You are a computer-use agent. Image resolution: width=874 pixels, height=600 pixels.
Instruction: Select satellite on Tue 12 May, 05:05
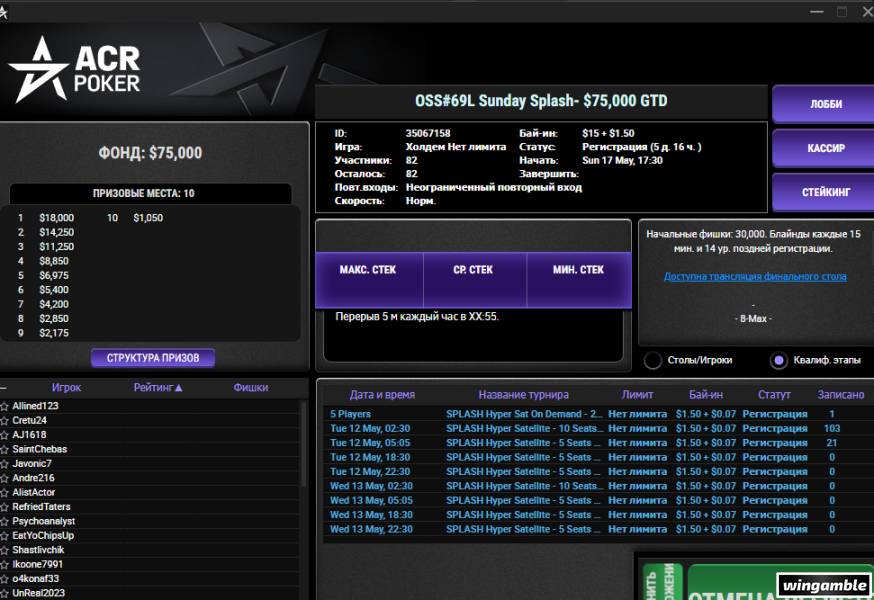click(x=596, y=443)
